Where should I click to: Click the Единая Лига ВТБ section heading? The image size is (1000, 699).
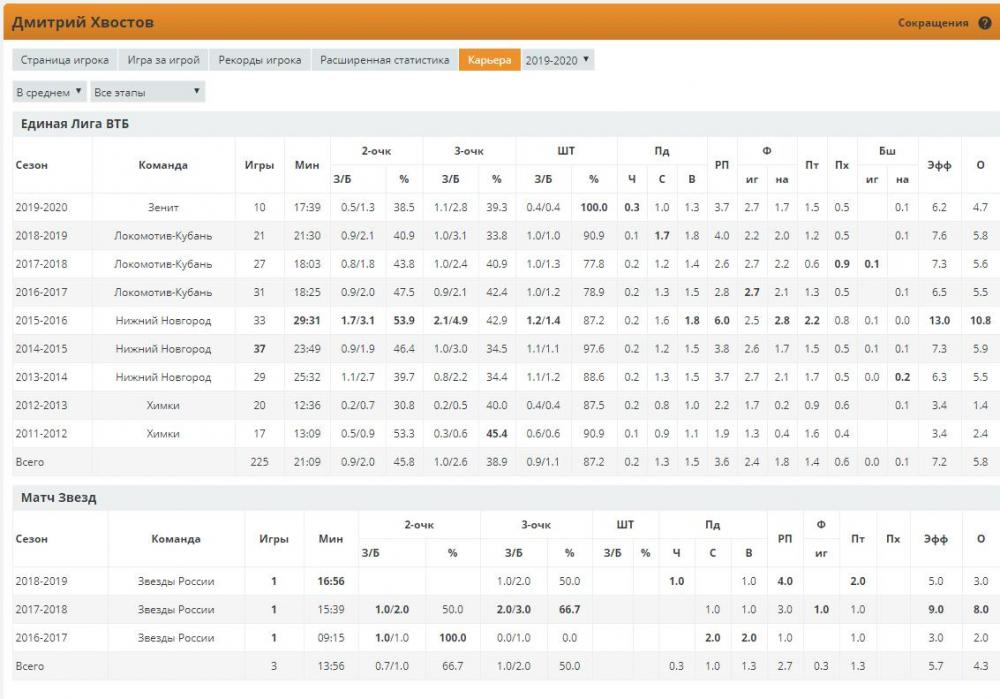(x=75, y=124)
